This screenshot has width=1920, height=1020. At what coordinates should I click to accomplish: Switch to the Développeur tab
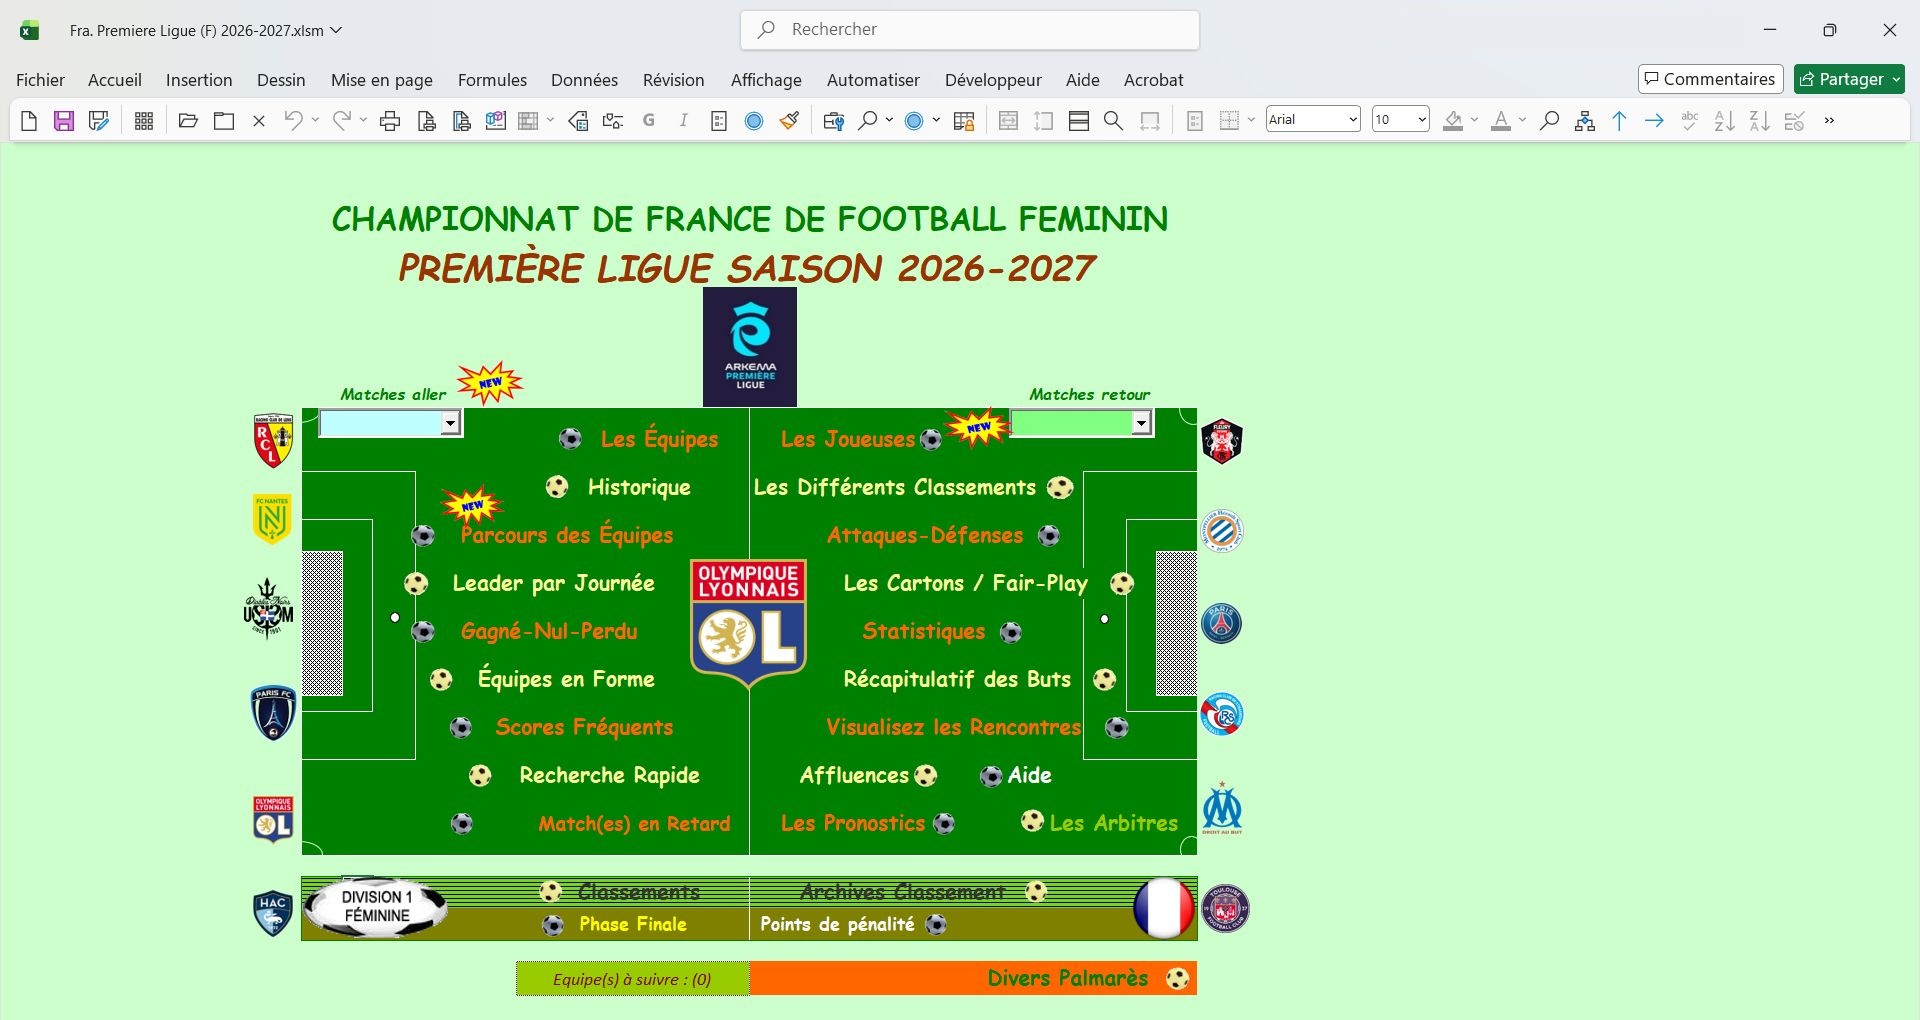(993, 80)
